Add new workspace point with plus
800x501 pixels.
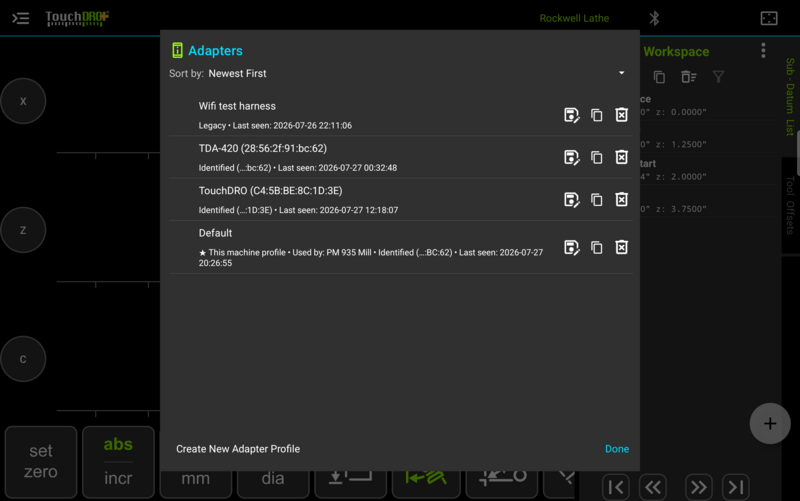point(770,423)
